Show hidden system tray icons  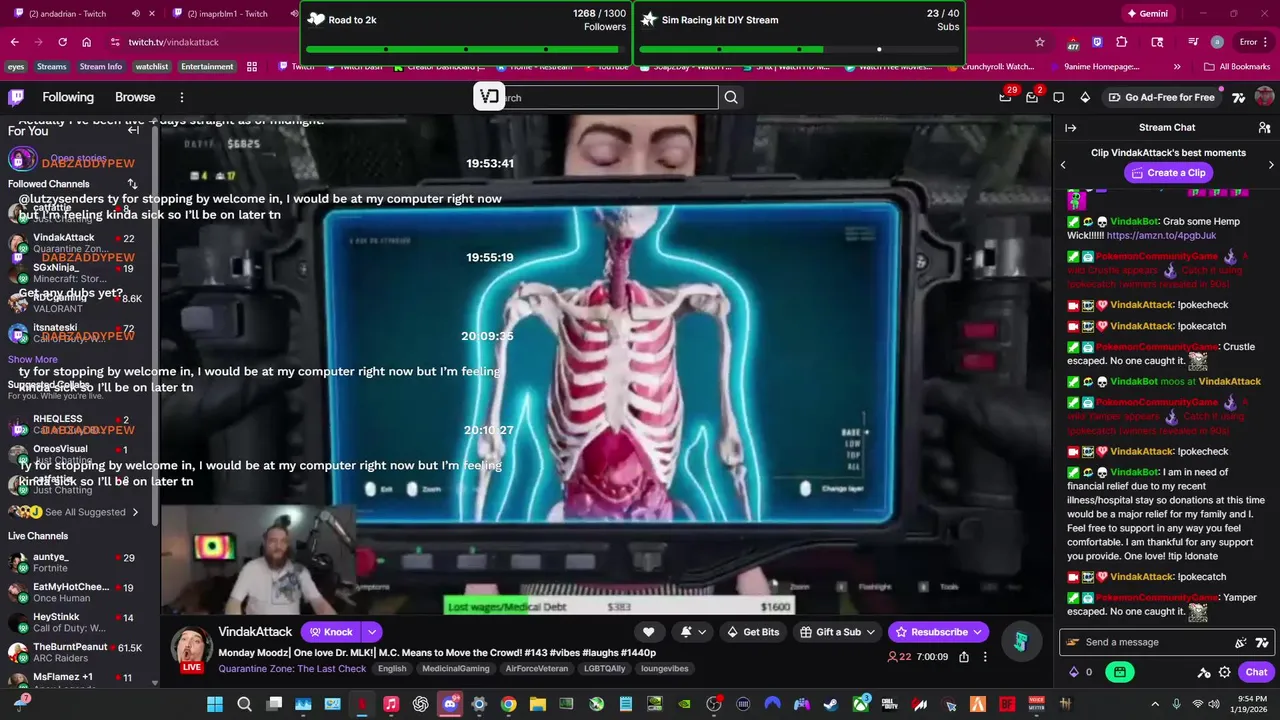1155,704
